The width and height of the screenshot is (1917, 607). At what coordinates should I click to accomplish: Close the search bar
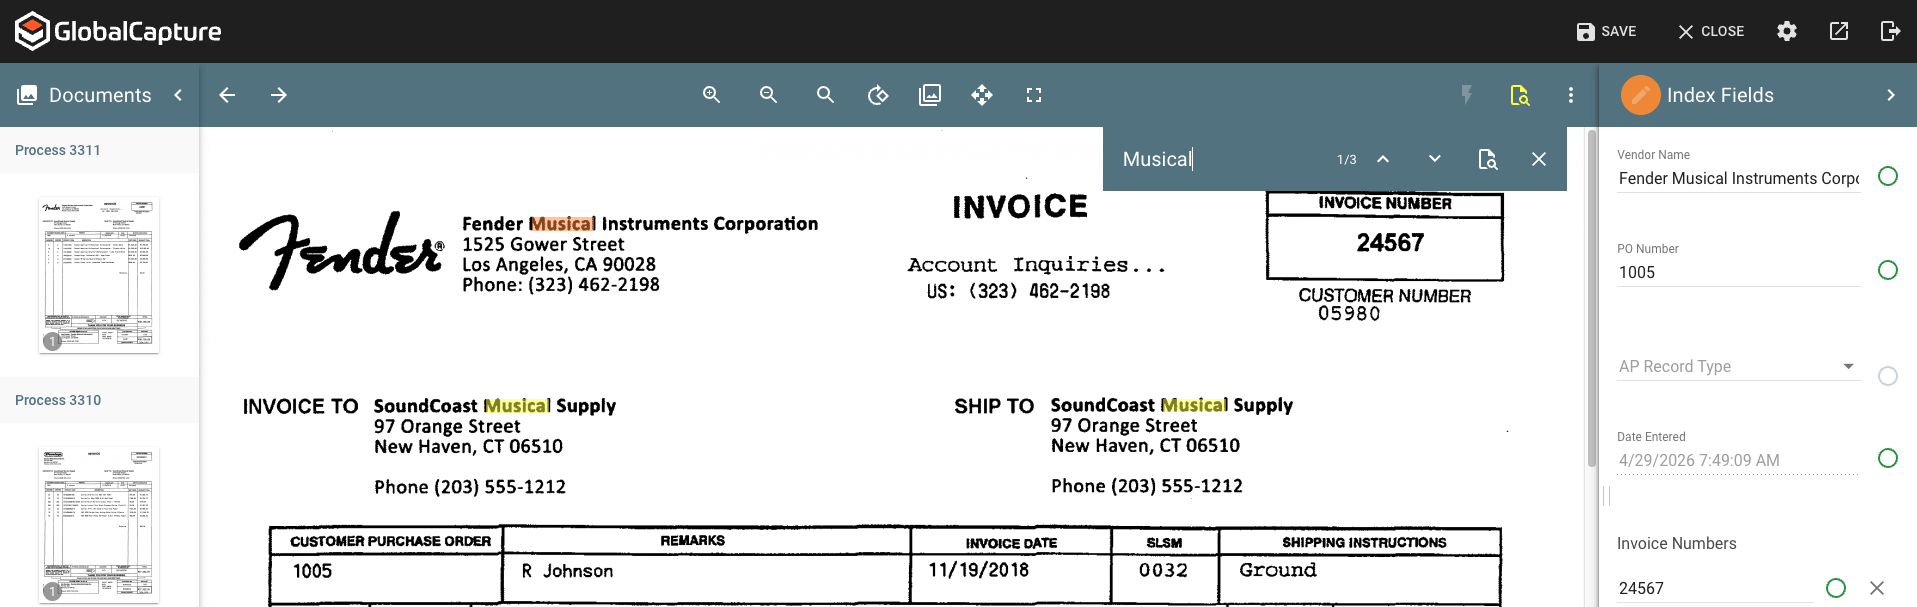(1539, 159)
